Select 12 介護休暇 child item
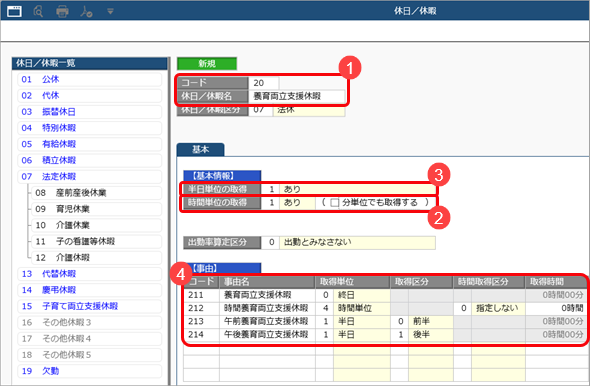 (x=96, y=257)
